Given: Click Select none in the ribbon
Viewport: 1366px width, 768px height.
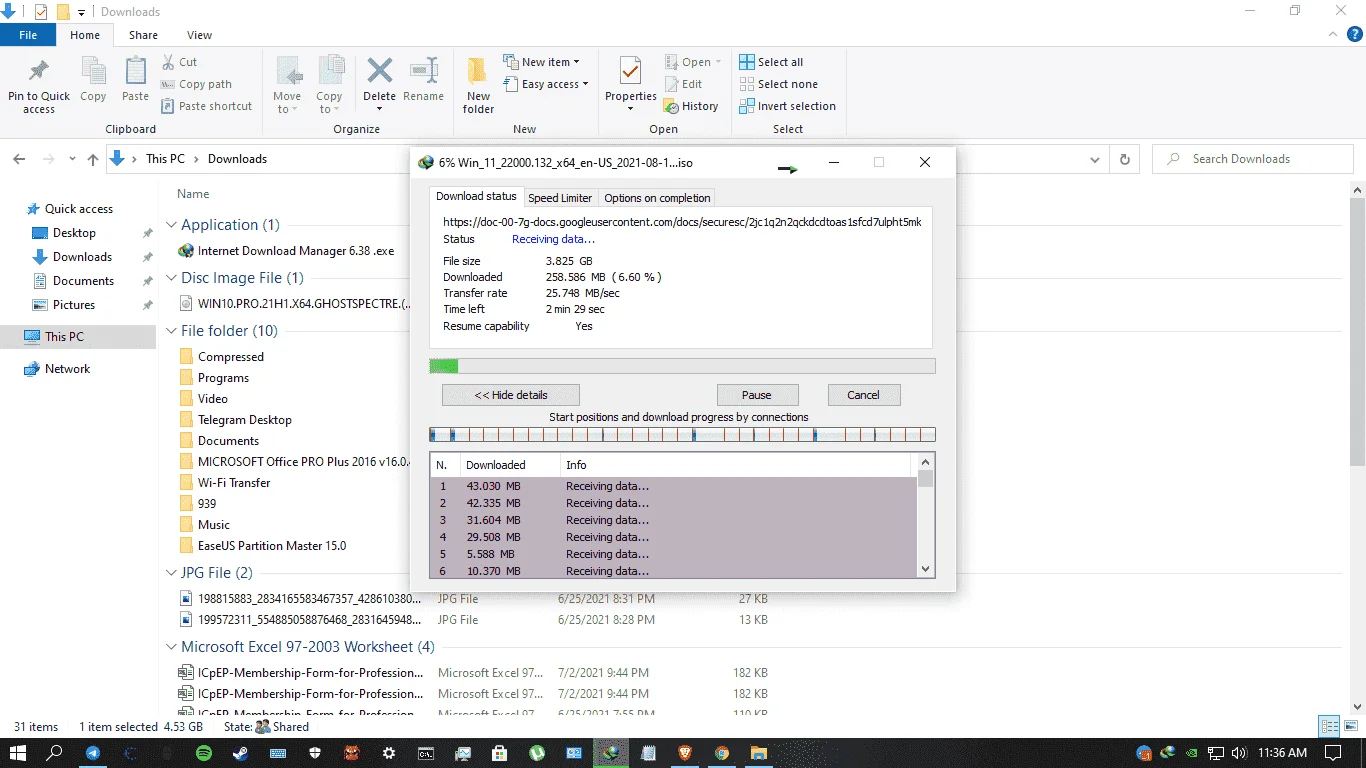Looking at the screenshot, I should click(778, 84).
